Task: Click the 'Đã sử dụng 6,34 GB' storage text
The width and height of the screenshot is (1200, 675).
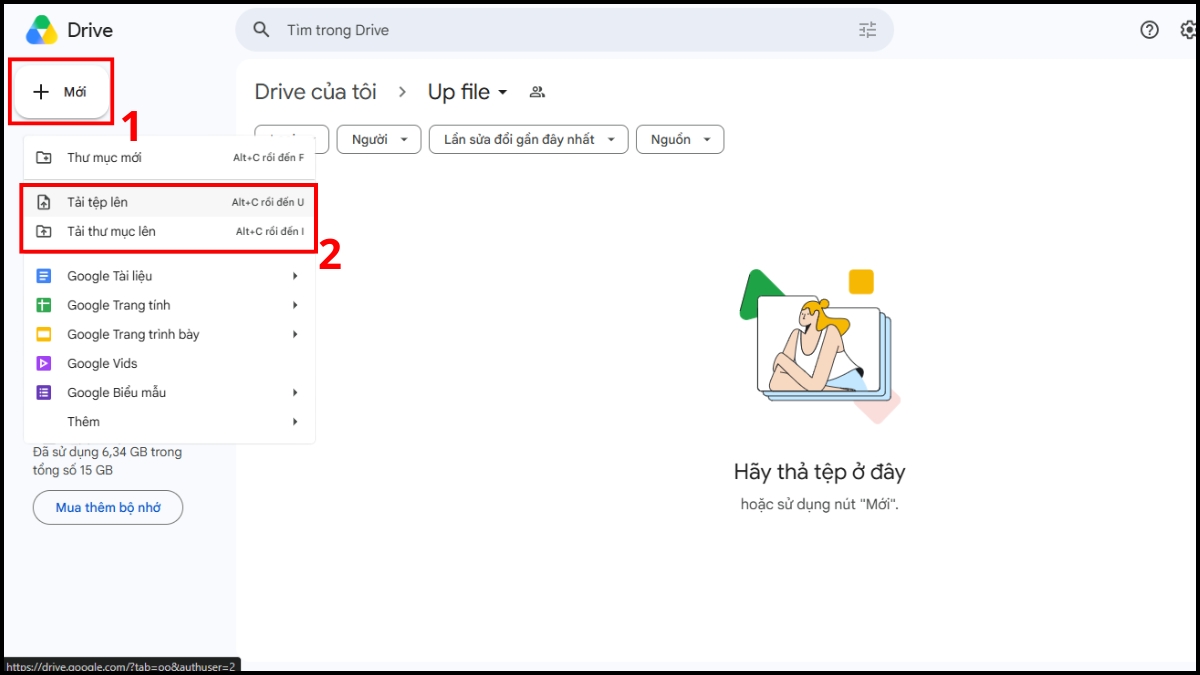Action: [107, 461]
